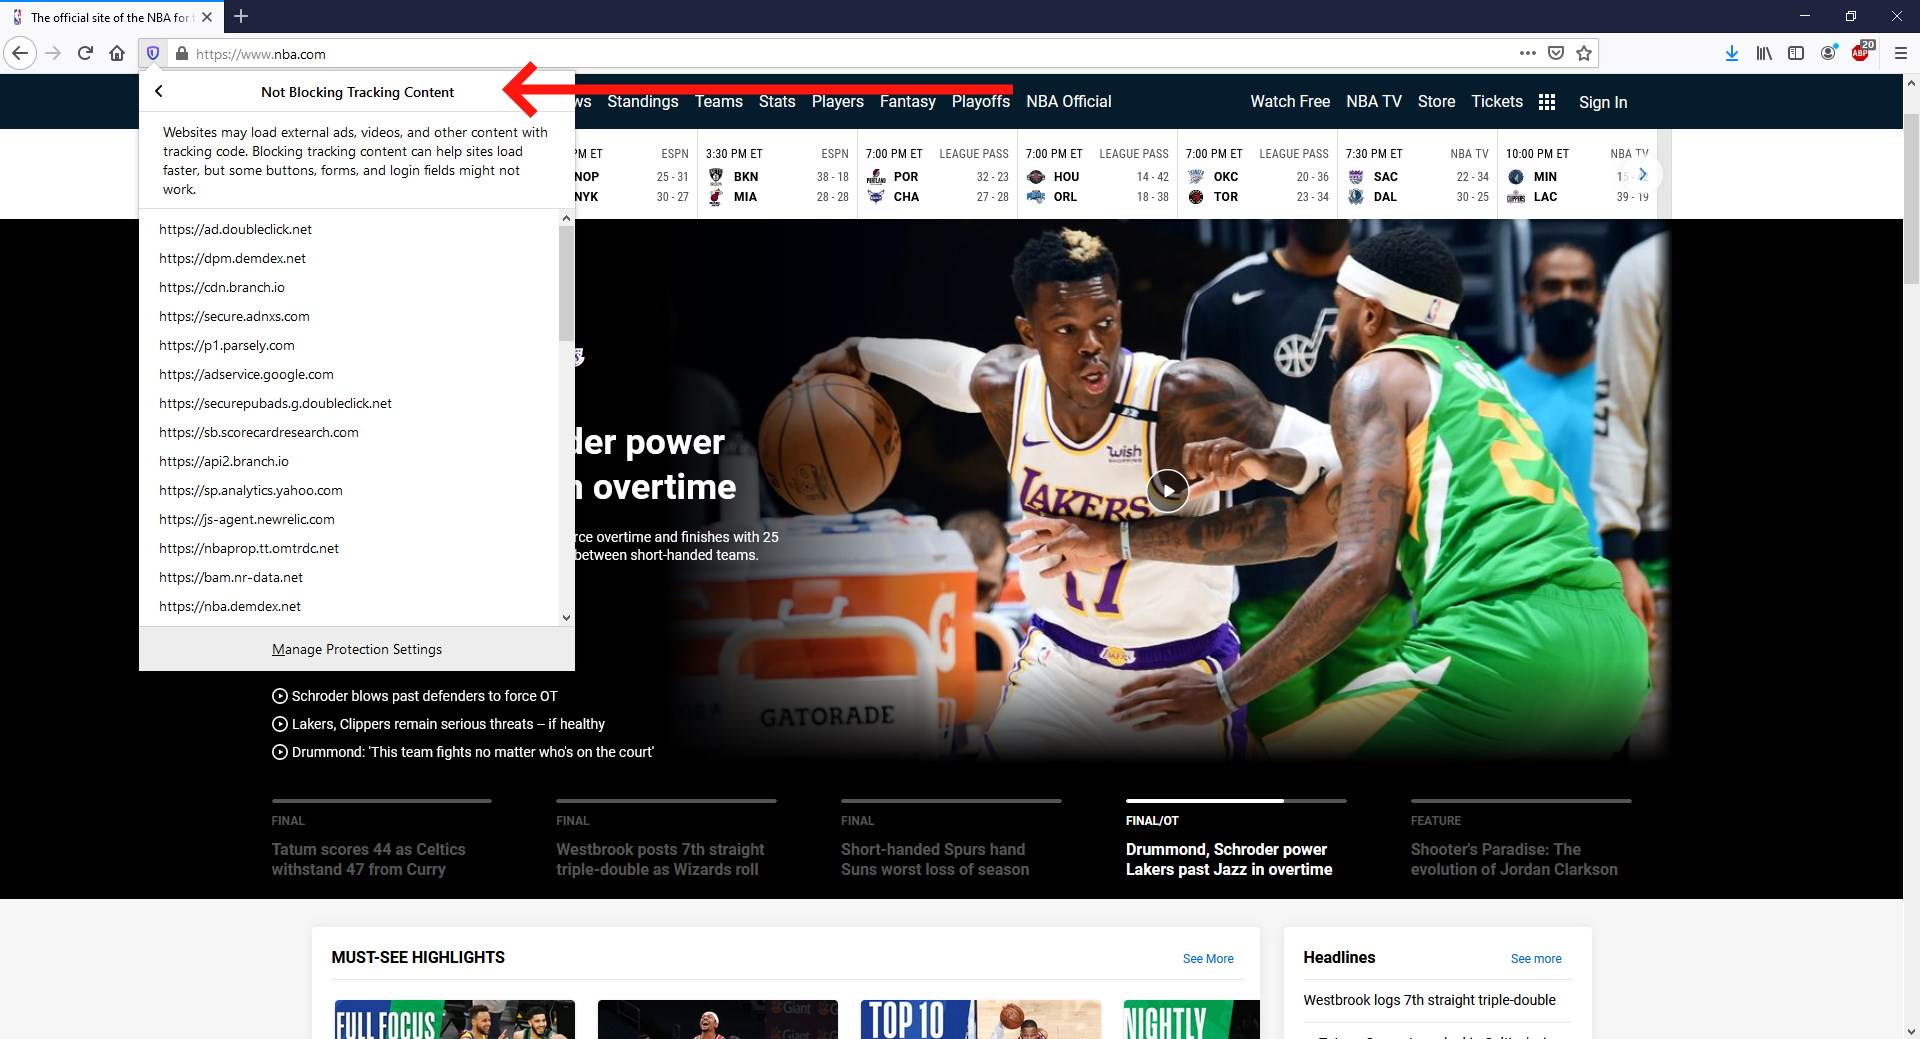
Task: Open the tracking protection shield panel
Action: pos(152,53)
